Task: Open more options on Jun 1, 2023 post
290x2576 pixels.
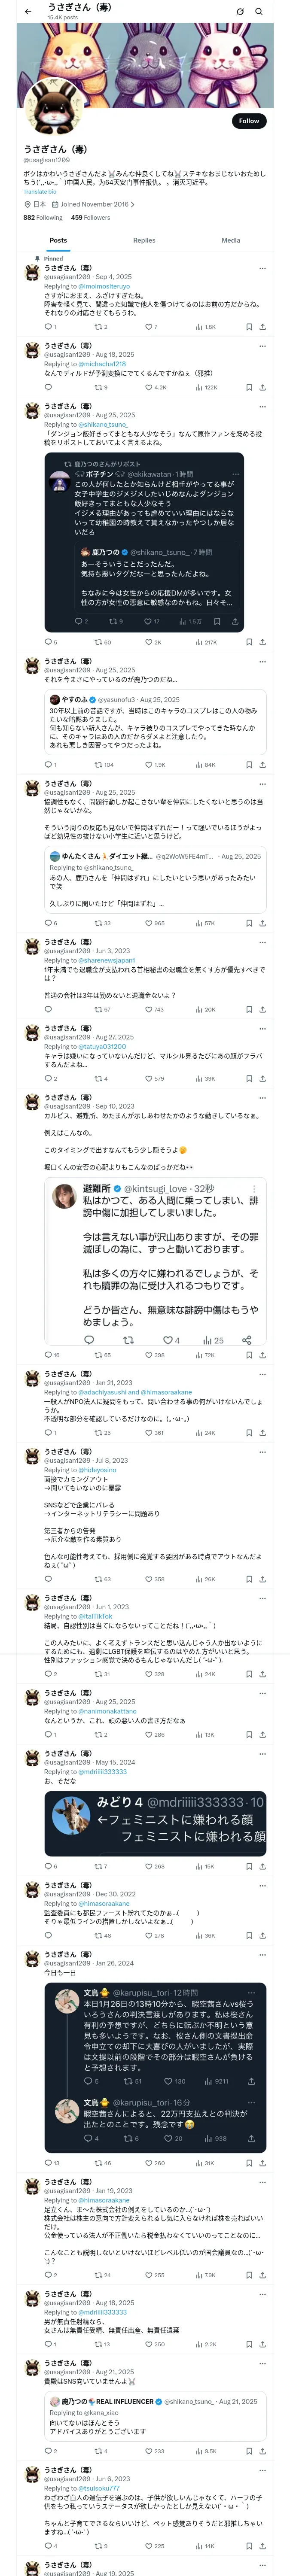Action: click(262, 1597)
